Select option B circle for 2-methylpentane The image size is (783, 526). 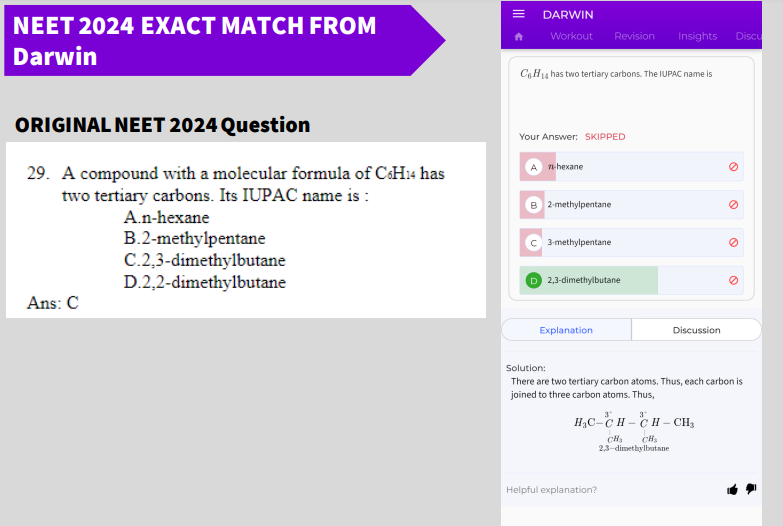[x=533, y=205]
